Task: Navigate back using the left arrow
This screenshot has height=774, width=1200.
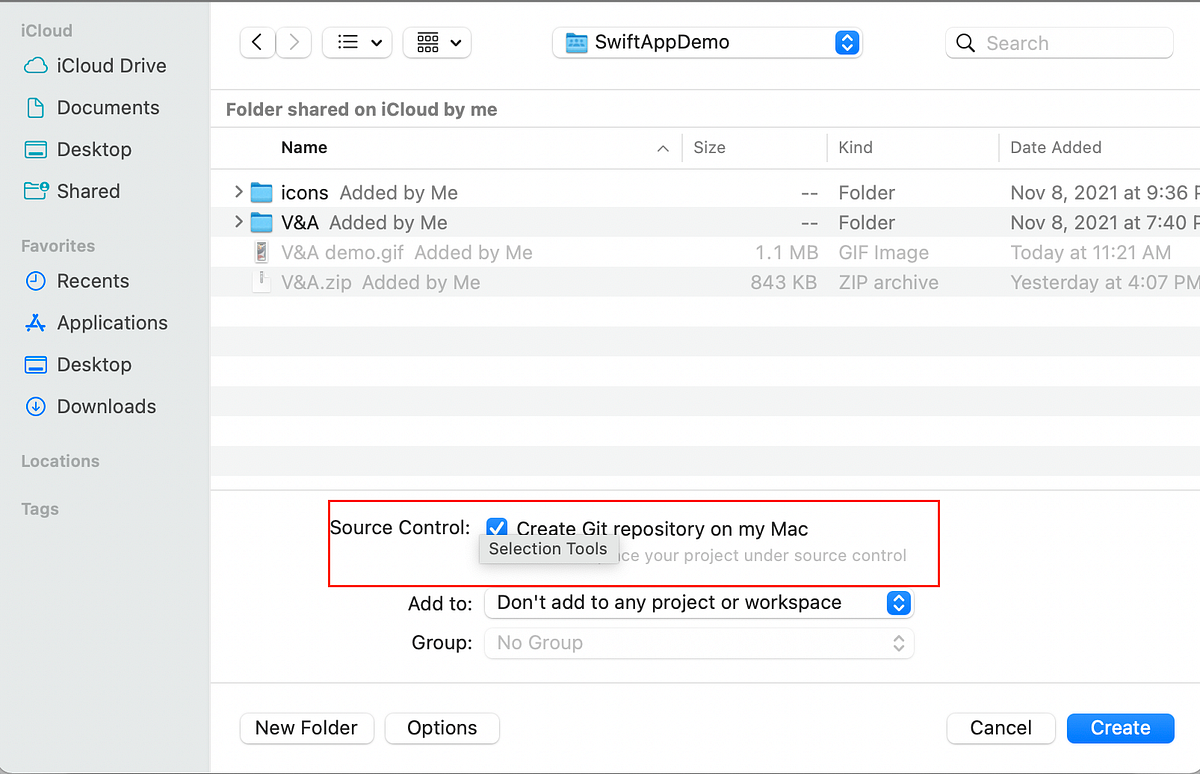Action: click(x=257, y=42)
